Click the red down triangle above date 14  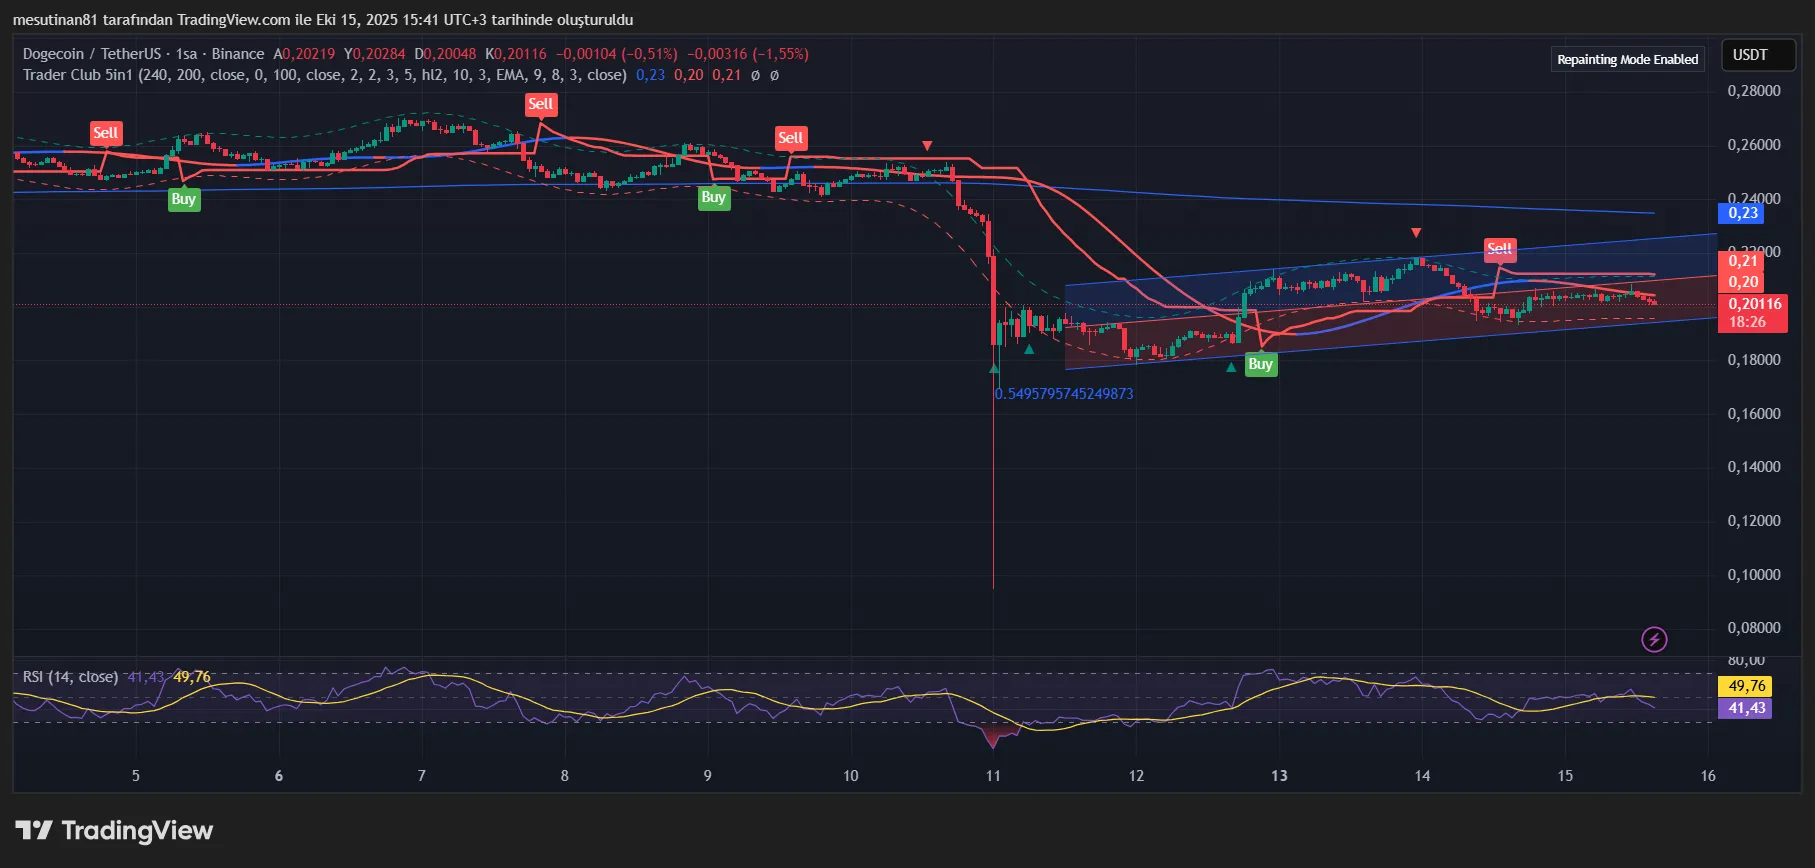[x=1416, y=233]
